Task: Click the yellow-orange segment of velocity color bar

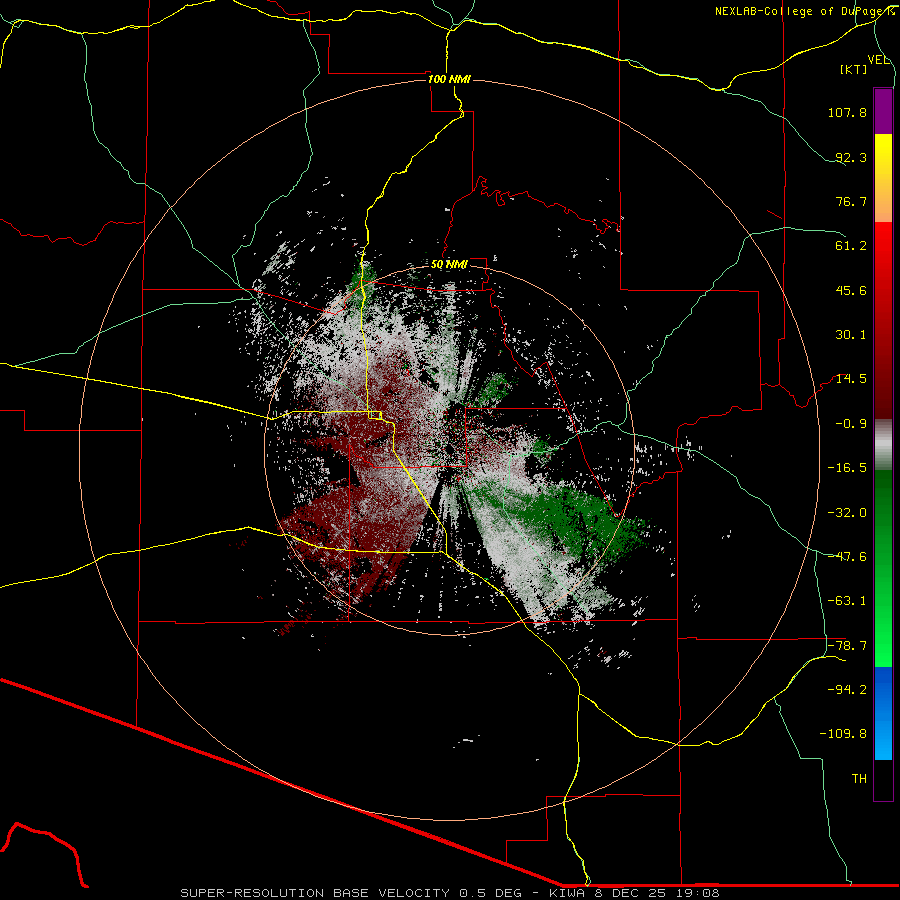Action: click(x=883, y=178)
